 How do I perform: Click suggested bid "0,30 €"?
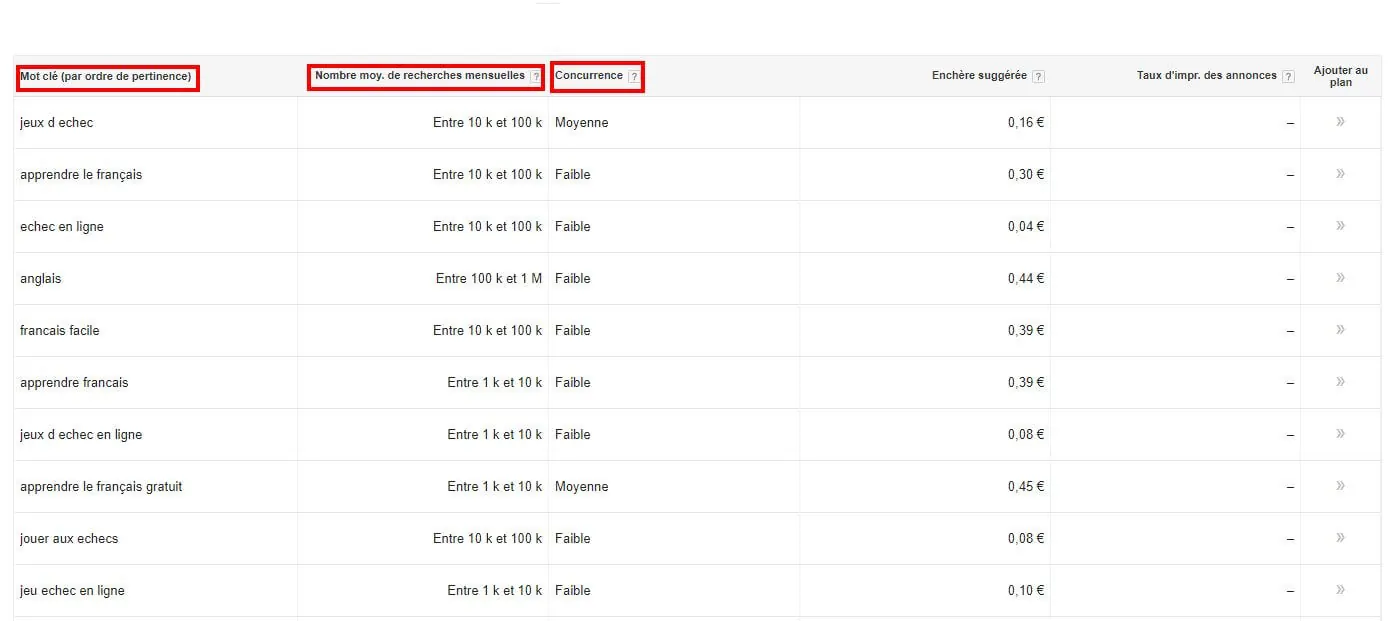coord(1026,174)
